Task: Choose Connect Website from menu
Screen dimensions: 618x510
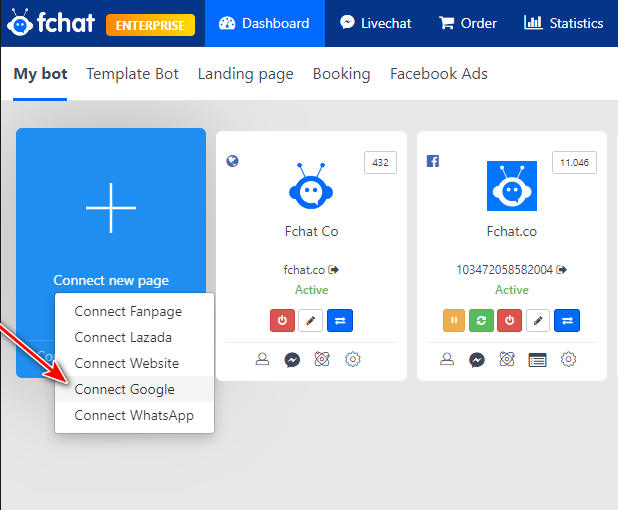Action: tap(134, 363)
